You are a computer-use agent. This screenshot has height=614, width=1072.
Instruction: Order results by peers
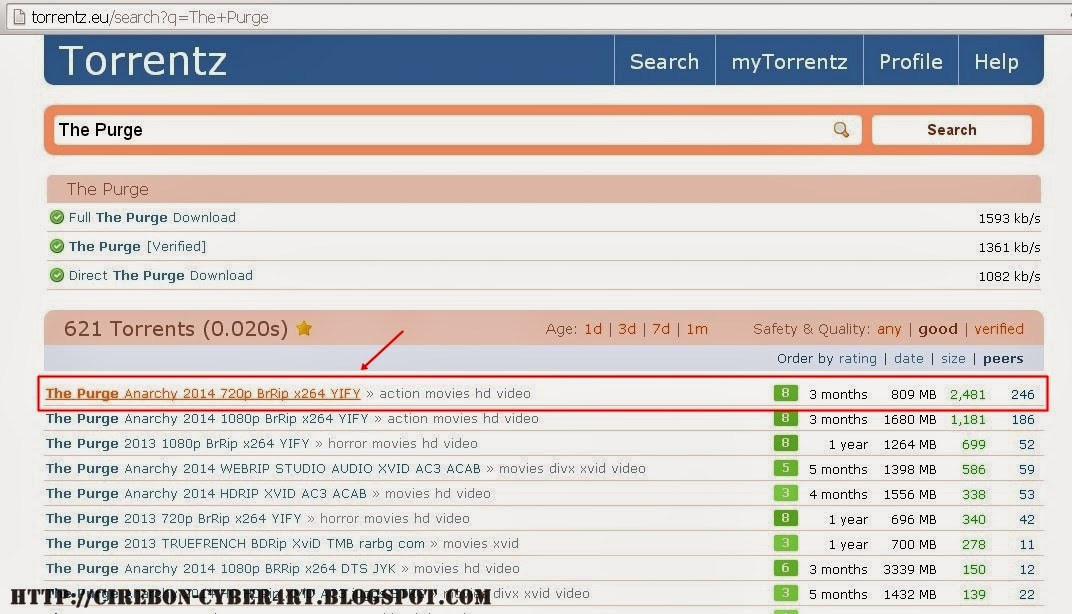tap(1003, 358)
